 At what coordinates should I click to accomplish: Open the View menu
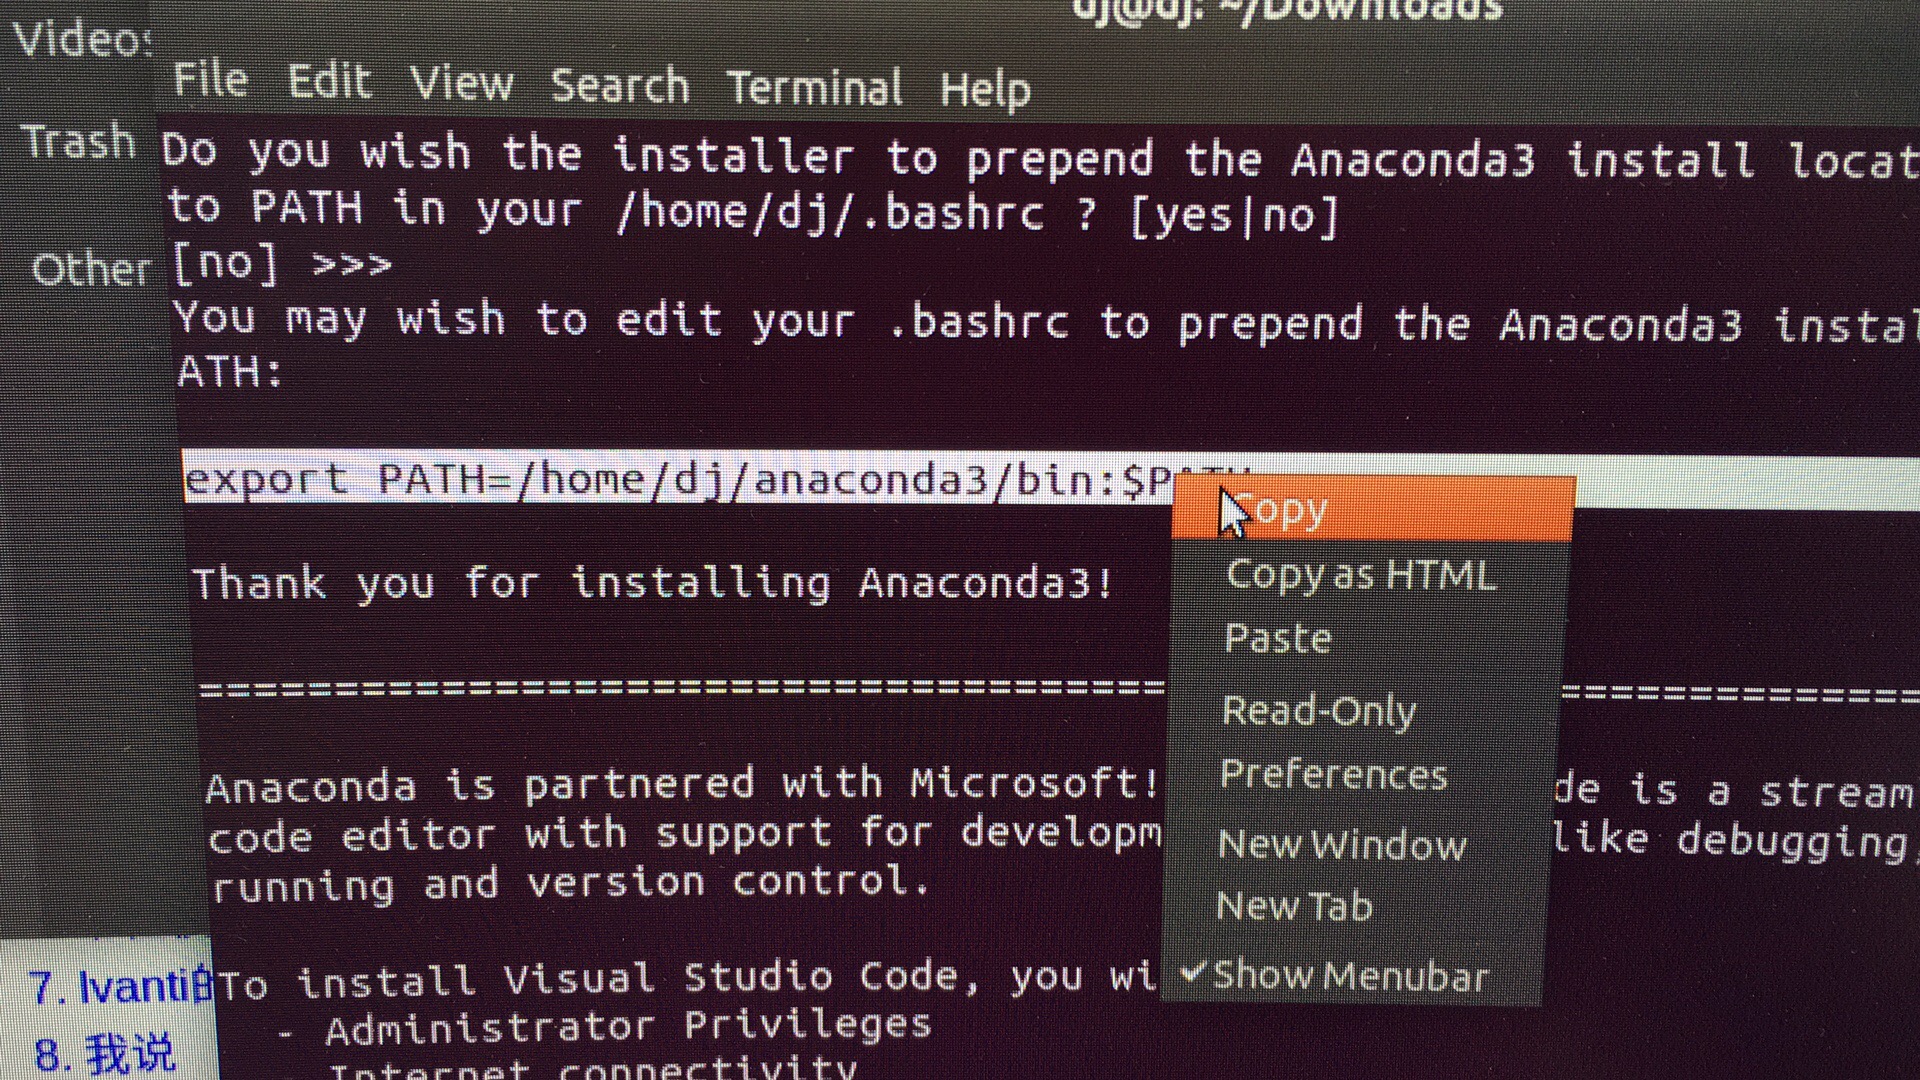click(x=461, y=83)
